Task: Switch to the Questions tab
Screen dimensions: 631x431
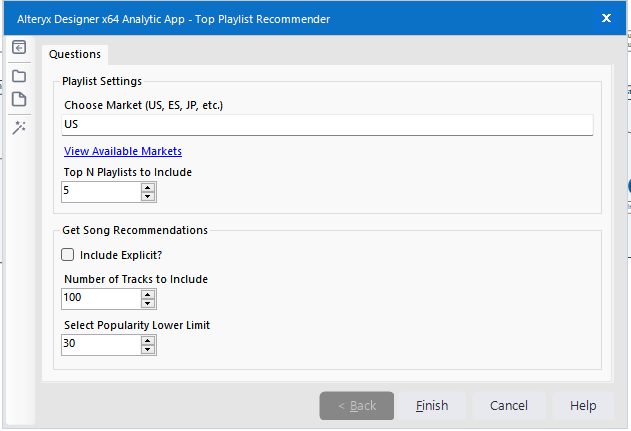Action: [75, 54]
